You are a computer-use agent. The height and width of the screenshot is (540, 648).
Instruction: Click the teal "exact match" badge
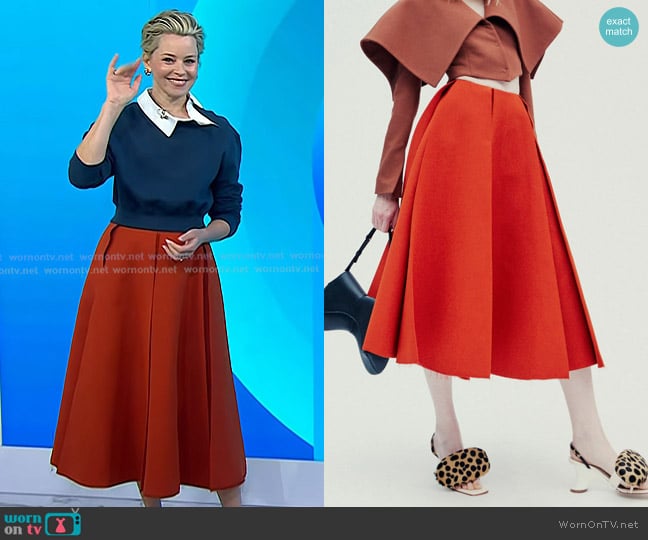click(x=619, y=26)
